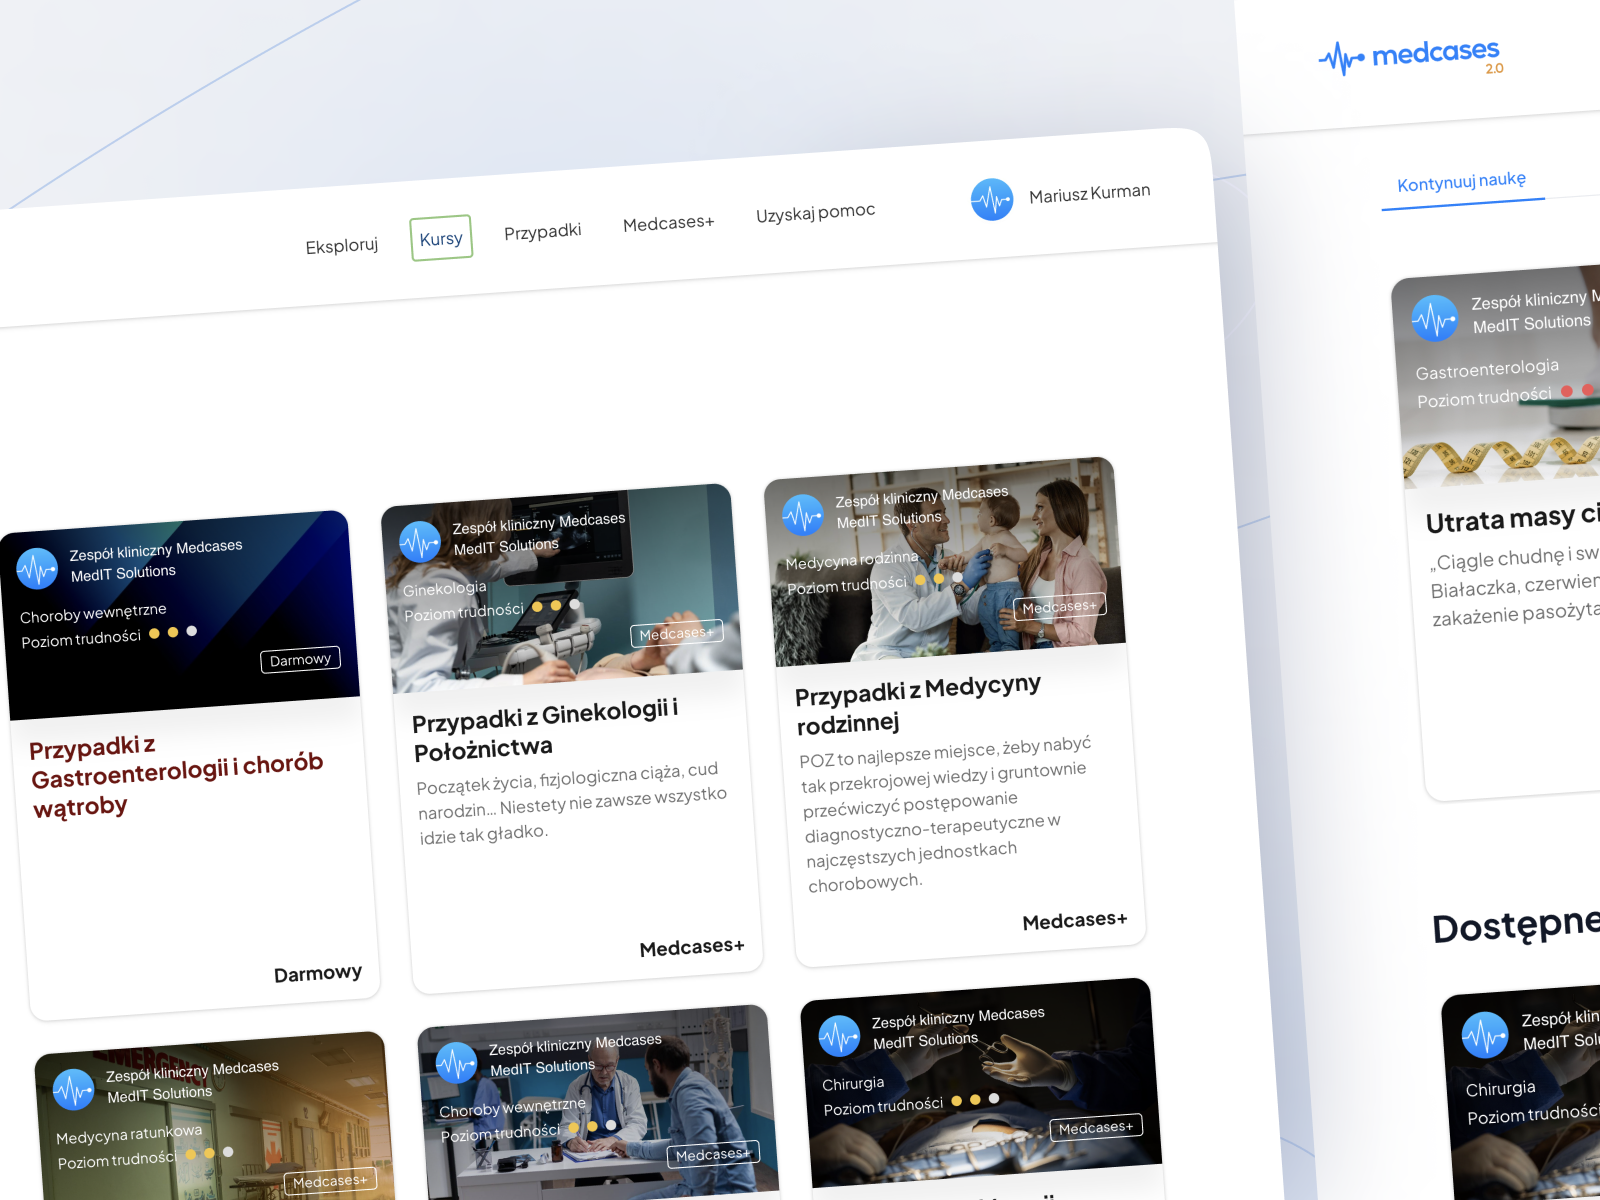The width and height of the screenshot is (1600, 1200).
Task: Click the difficulty dots on the Ginekologia card
Action: pos(556,606)
